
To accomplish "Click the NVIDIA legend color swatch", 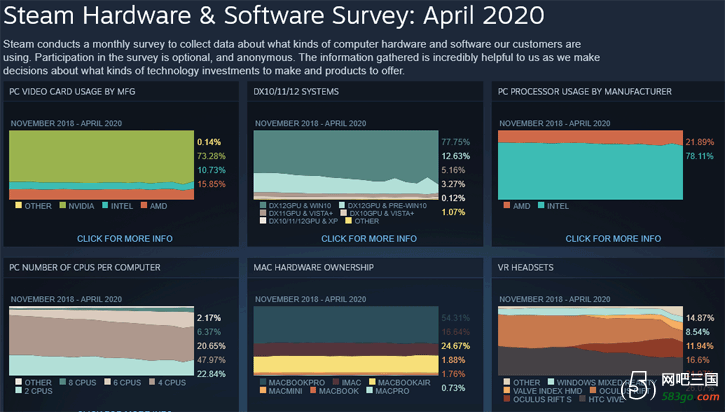I will 62,205.
